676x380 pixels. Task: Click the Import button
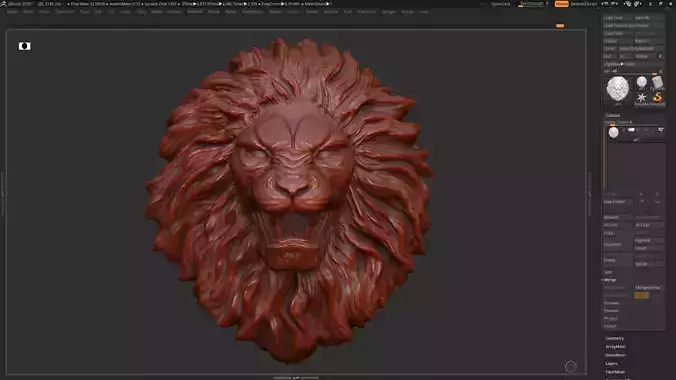click(x=618, y=41)
